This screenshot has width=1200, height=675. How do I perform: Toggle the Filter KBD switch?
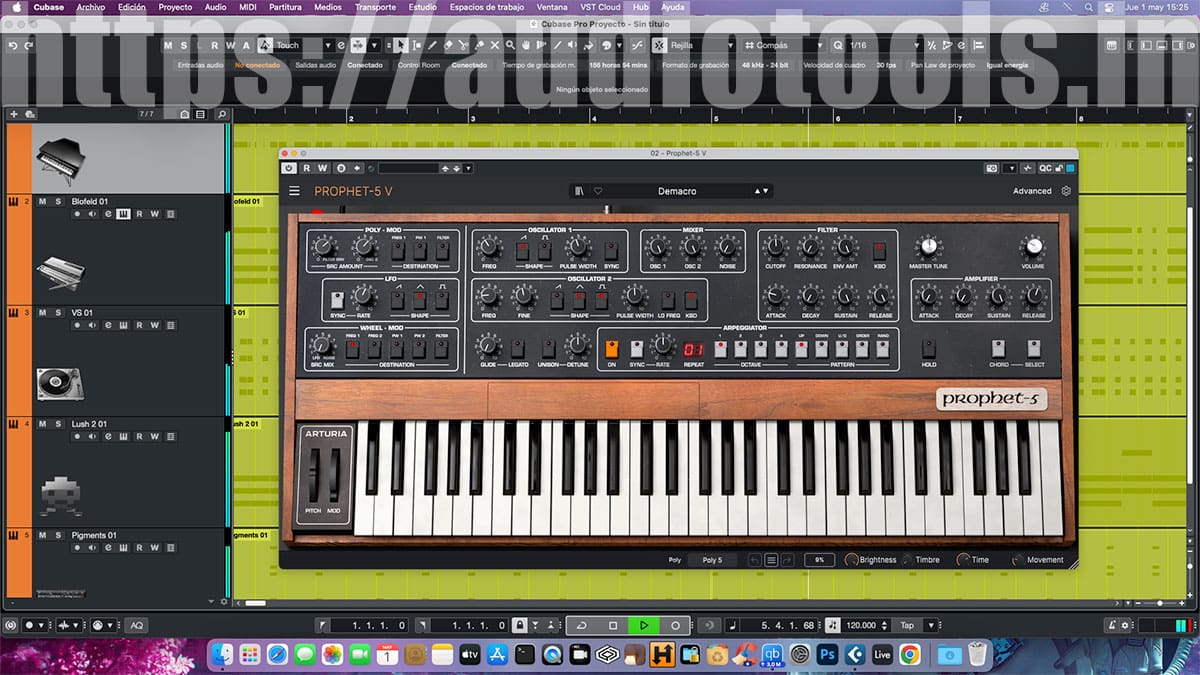[x=880, y=249]
